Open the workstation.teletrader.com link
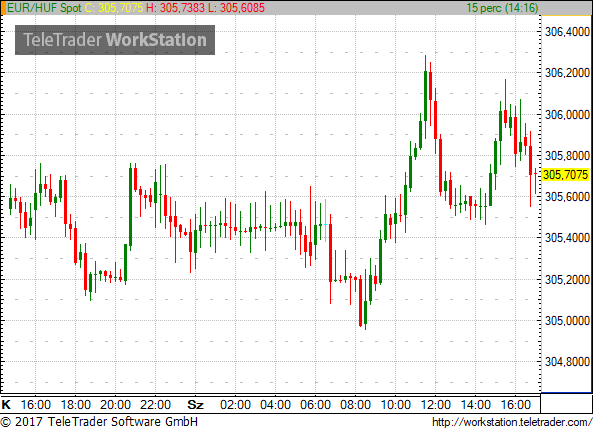593x431 pixels. (512, 422)
